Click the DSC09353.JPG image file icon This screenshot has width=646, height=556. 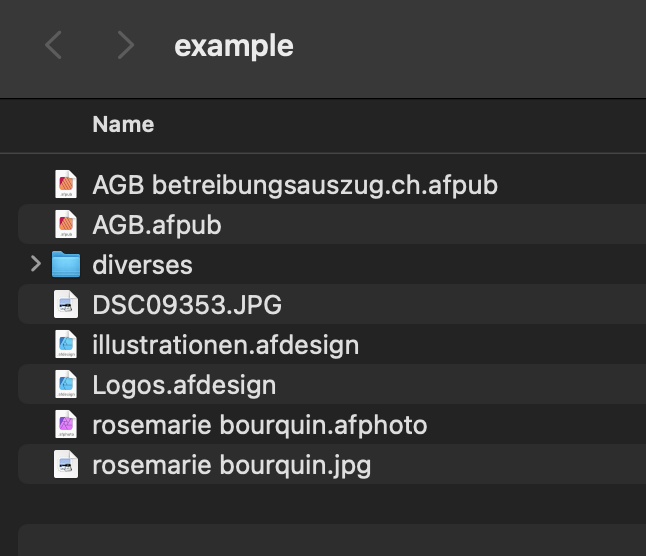pos(66,304)
